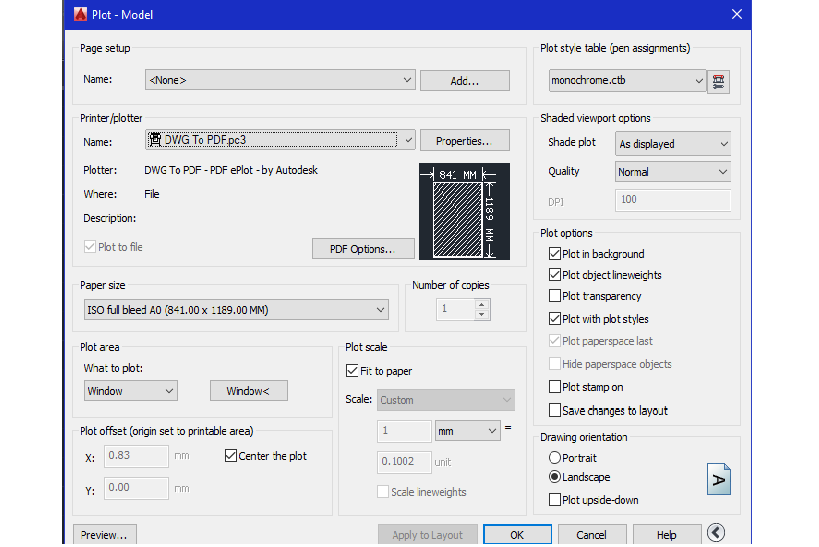Toggle Center the plot checkbox
The image size is (819, 547).
(x=231, y=456)
